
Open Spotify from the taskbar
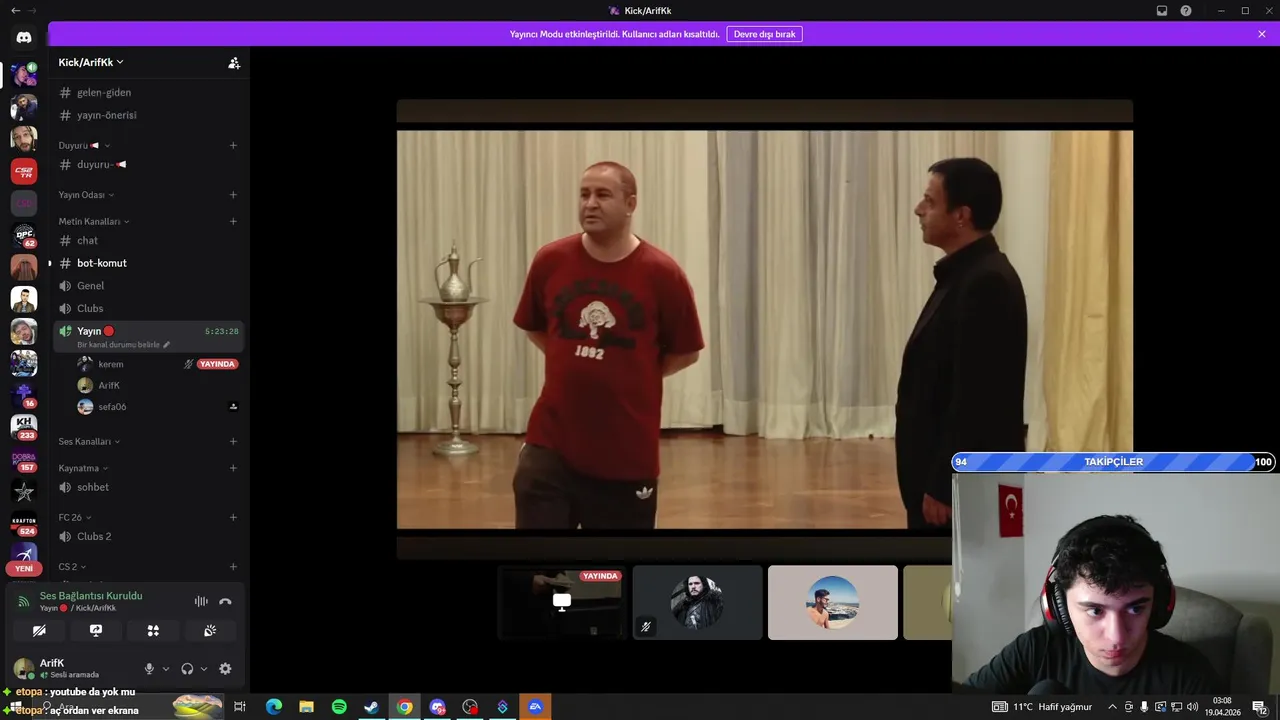(339, 707)
